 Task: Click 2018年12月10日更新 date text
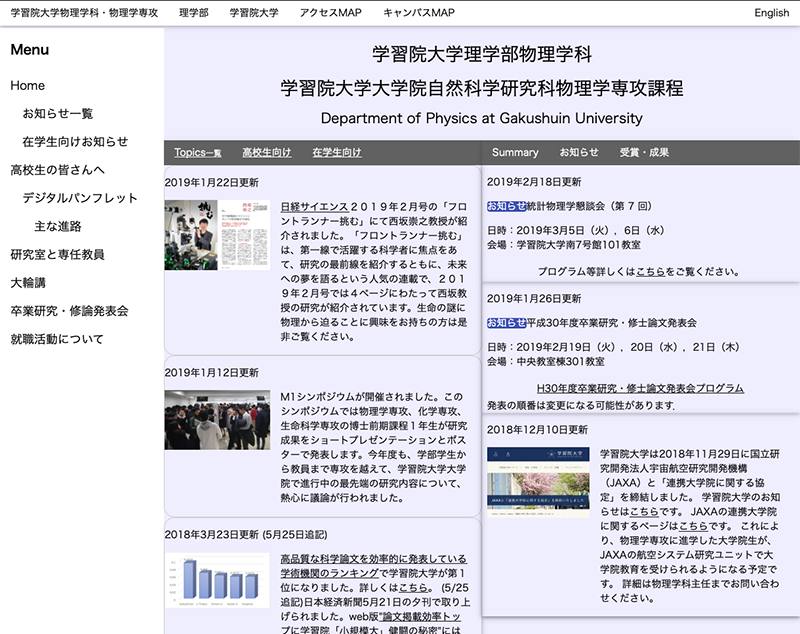[x=537, y=429]
